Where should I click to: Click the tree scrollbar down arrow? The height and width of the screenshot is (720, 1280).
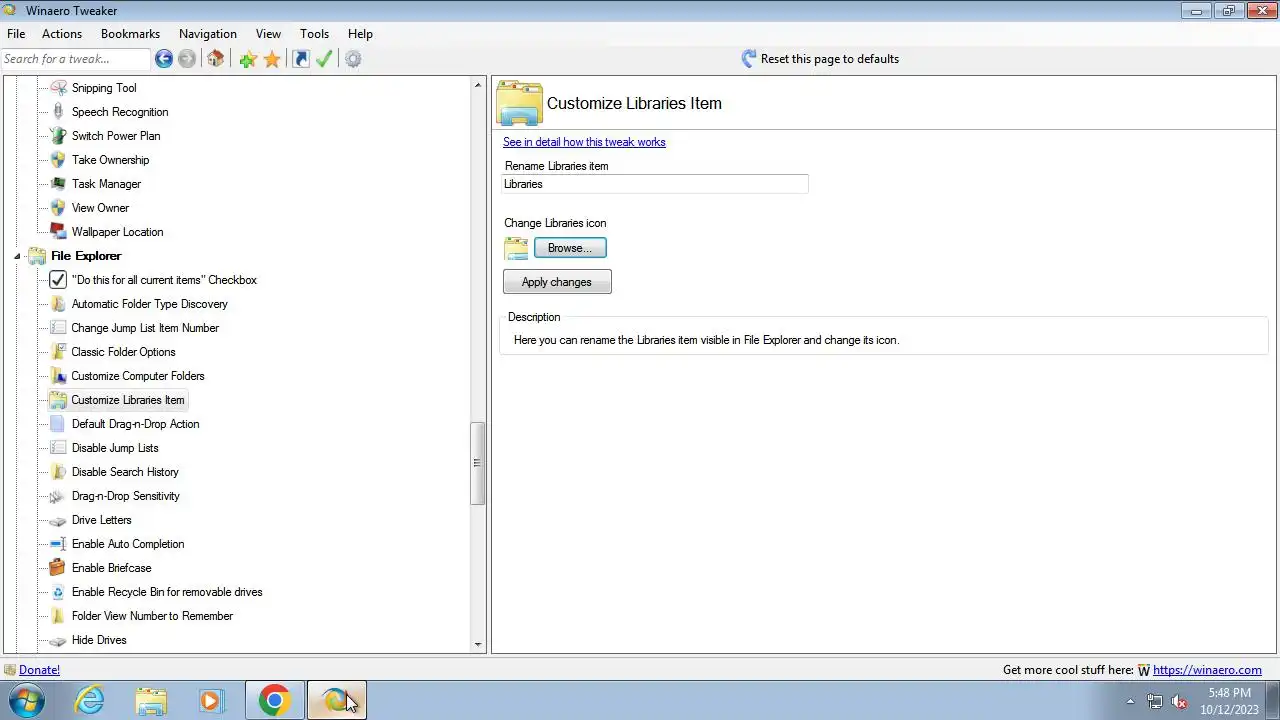[x=477, y=645]
